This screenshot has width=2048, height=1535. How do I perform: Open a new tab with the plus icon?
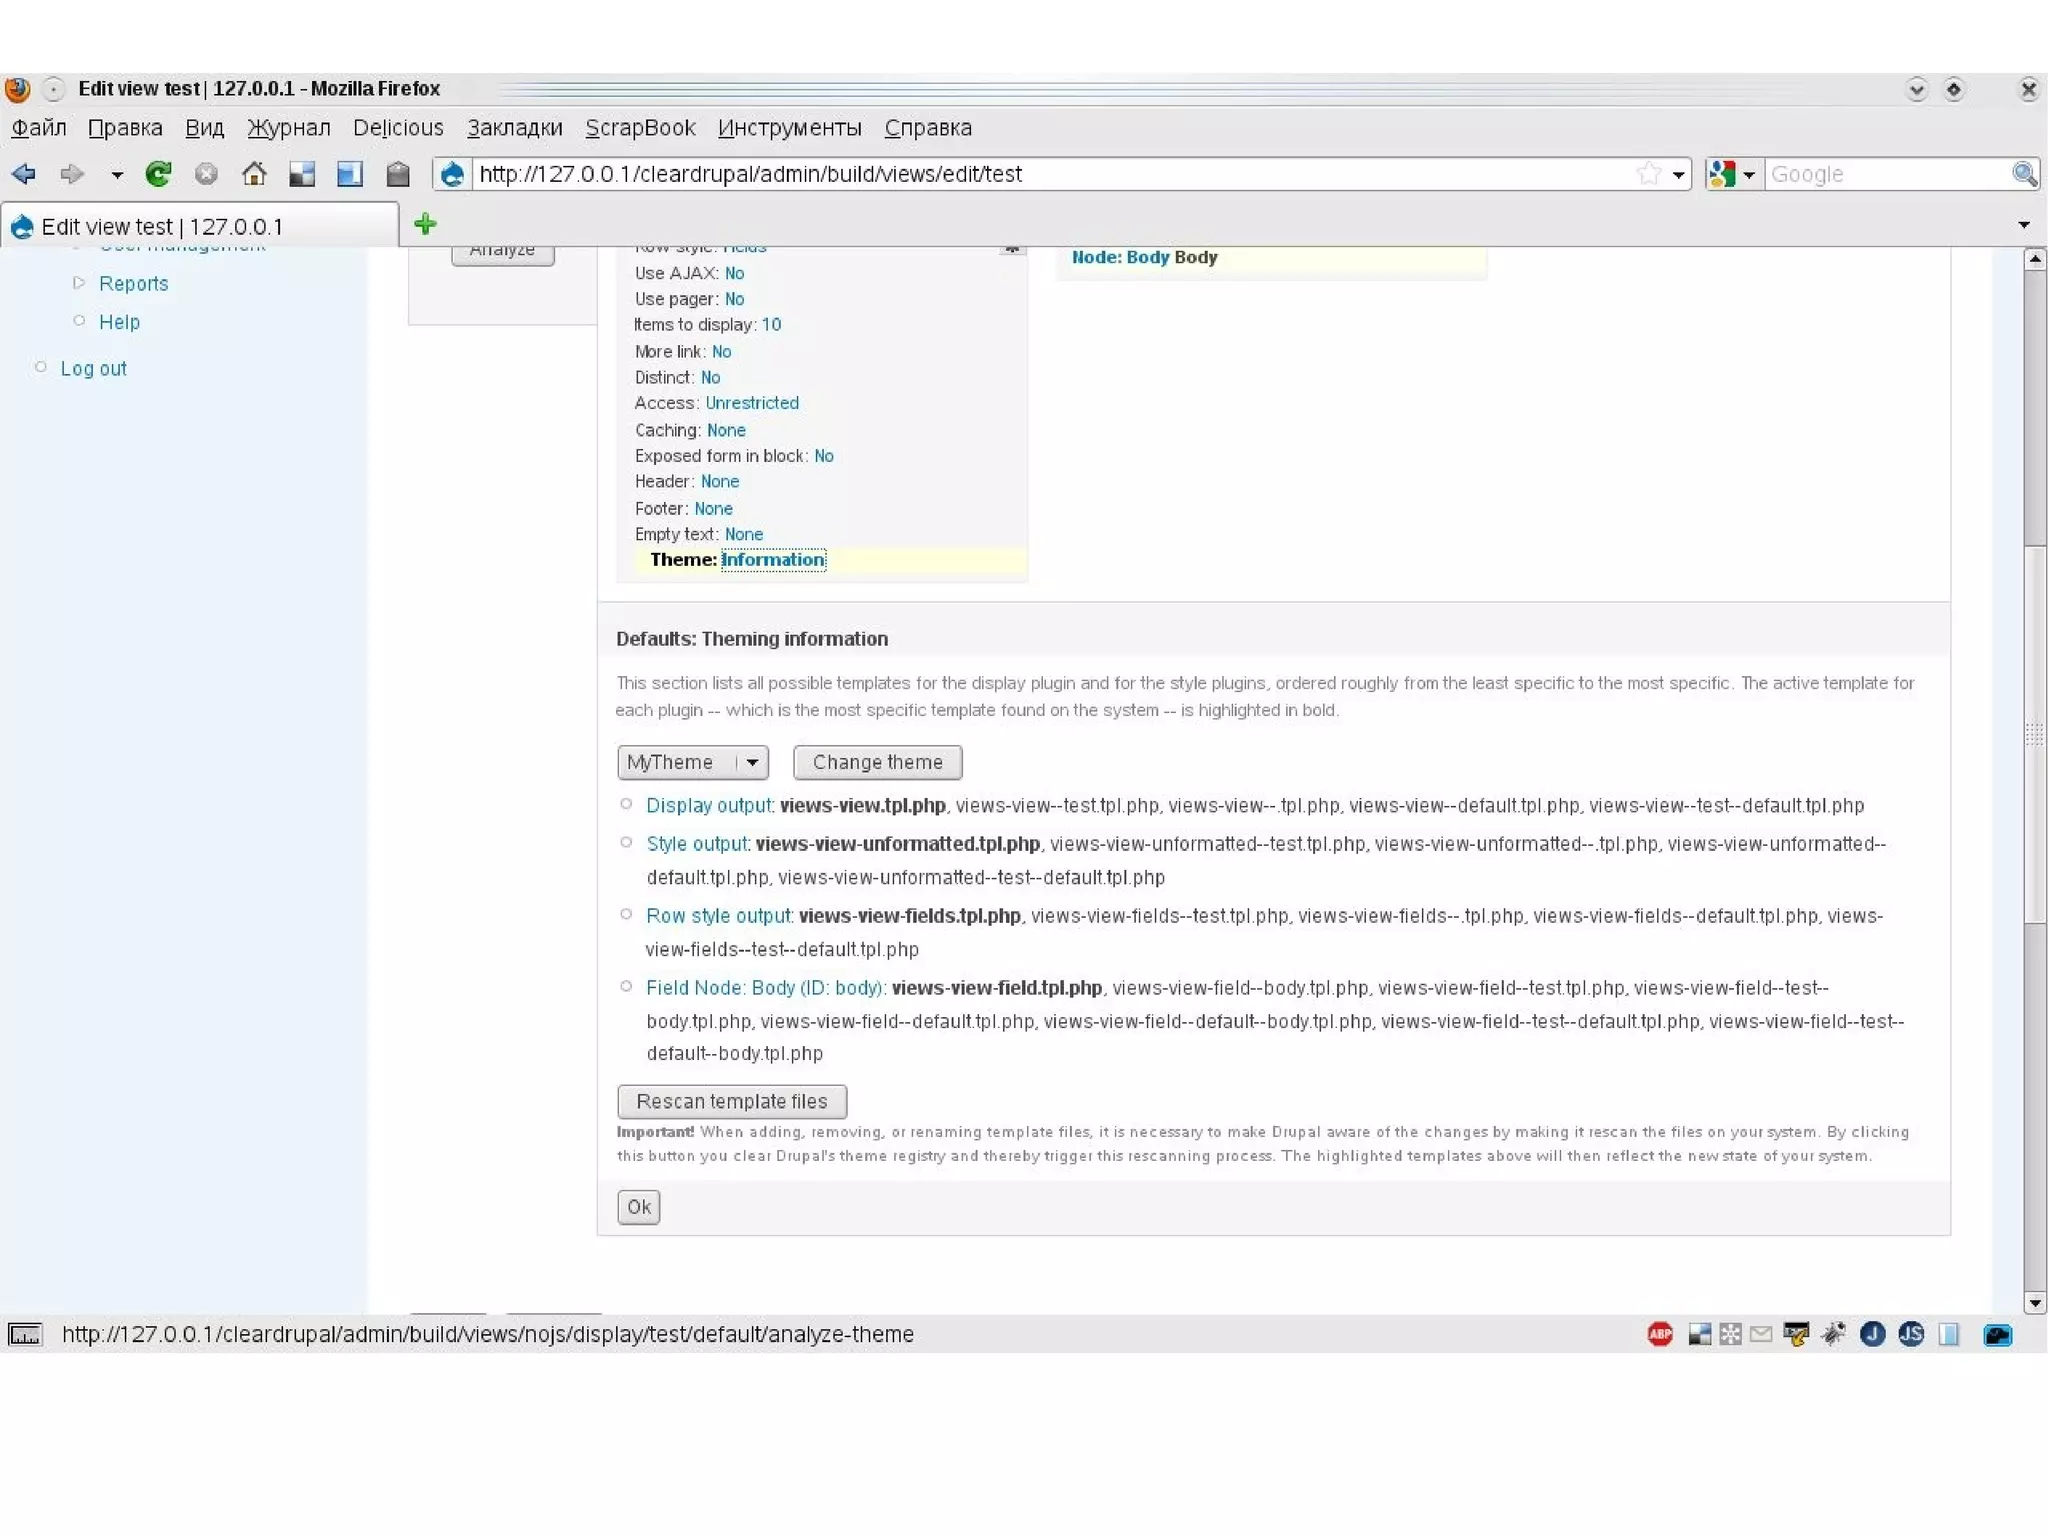click(425, 224)
